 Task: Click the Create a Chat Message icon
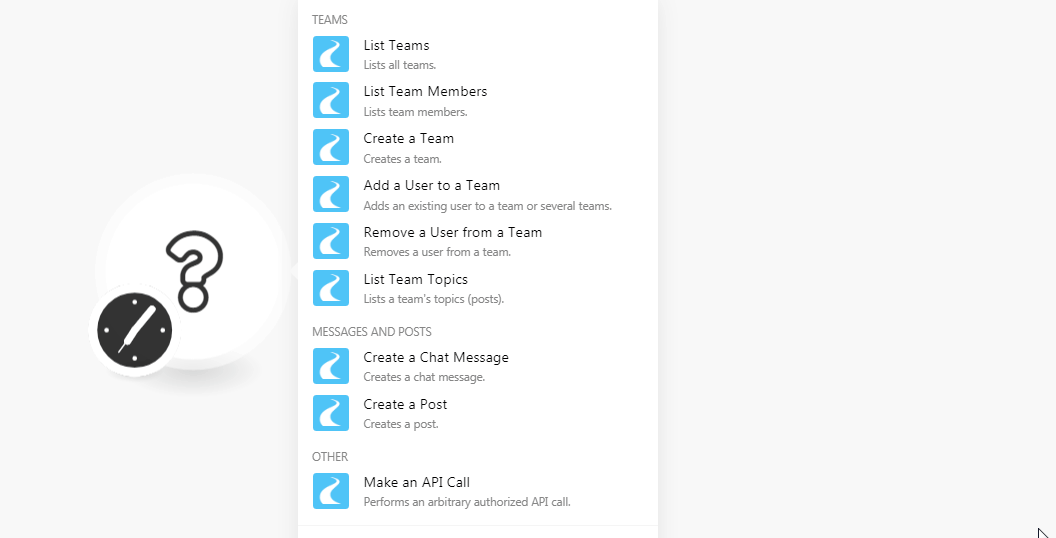[x=331, y=366]
